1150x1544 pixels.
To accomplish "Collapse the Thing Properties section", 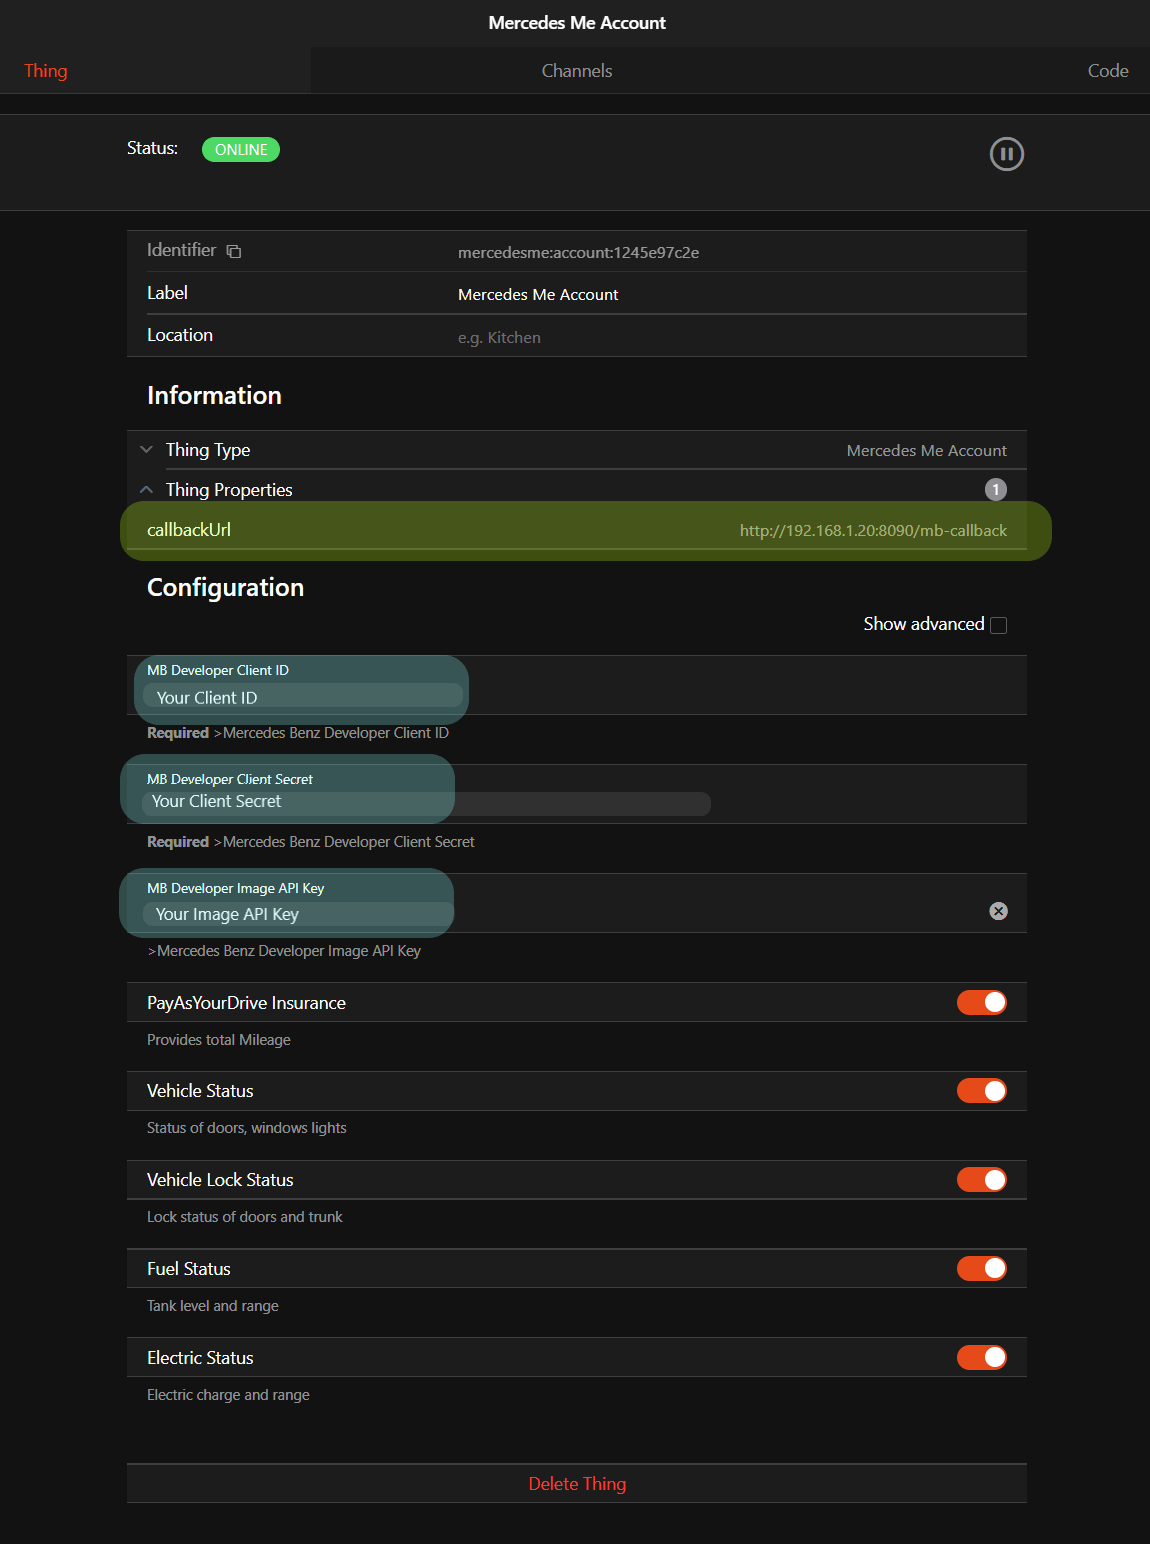I will tap(147, 490).
